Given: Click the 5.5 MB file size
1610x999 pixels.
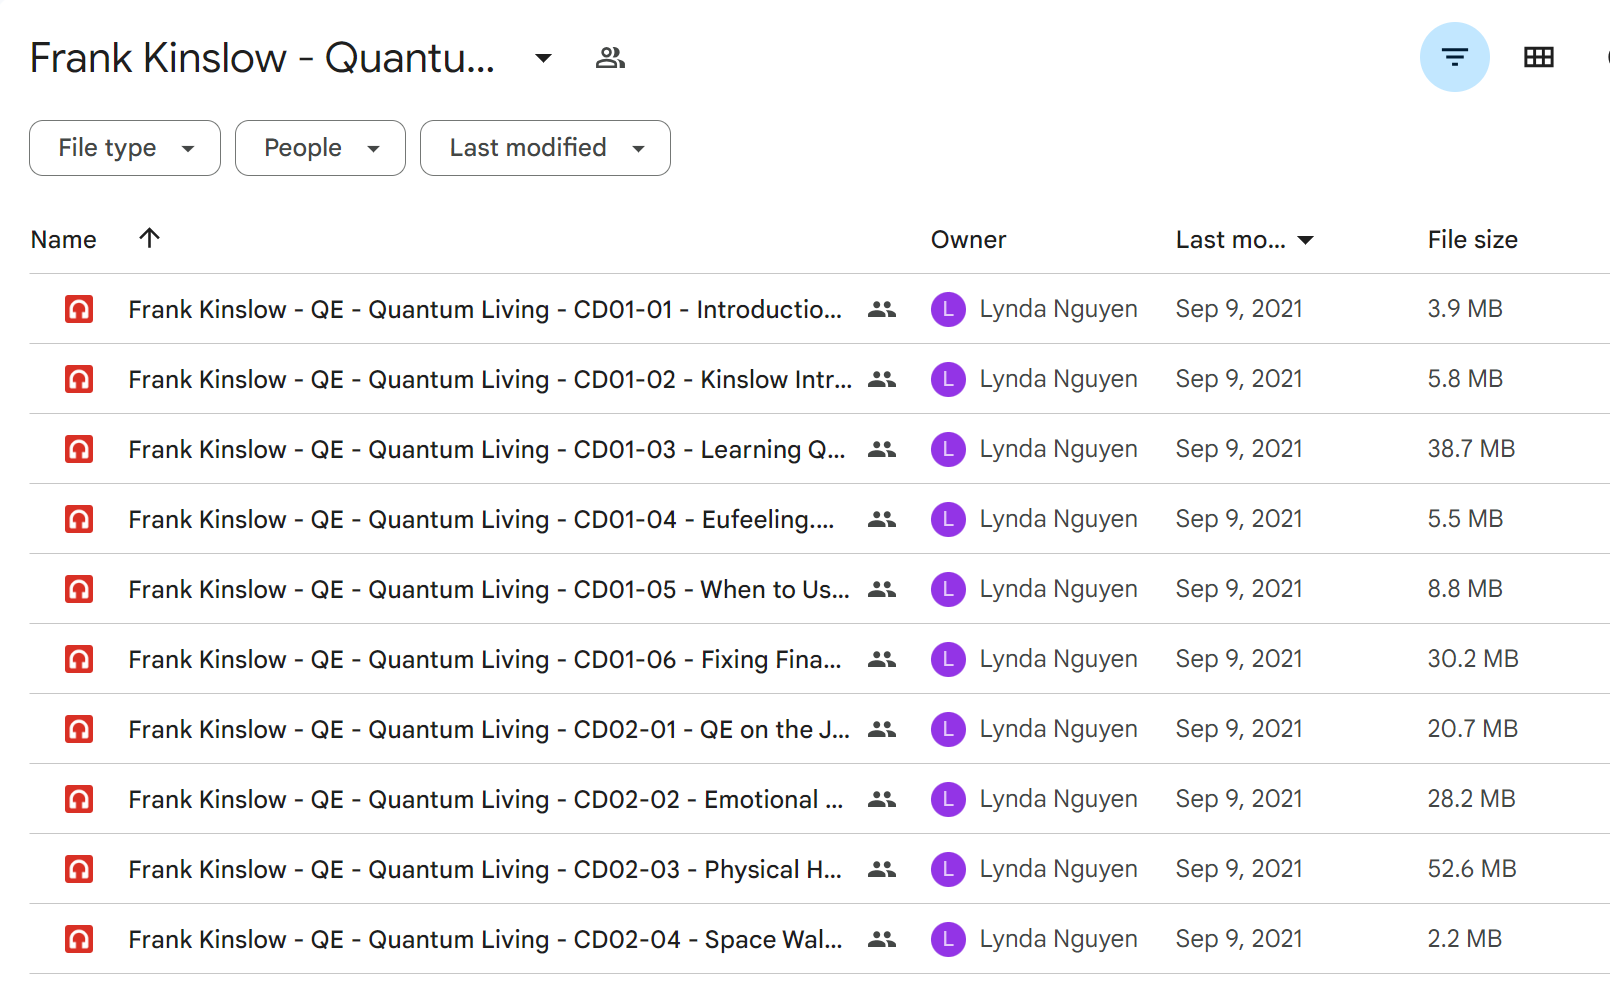Looking at the screenshot, I should (x=1465, y=519).
